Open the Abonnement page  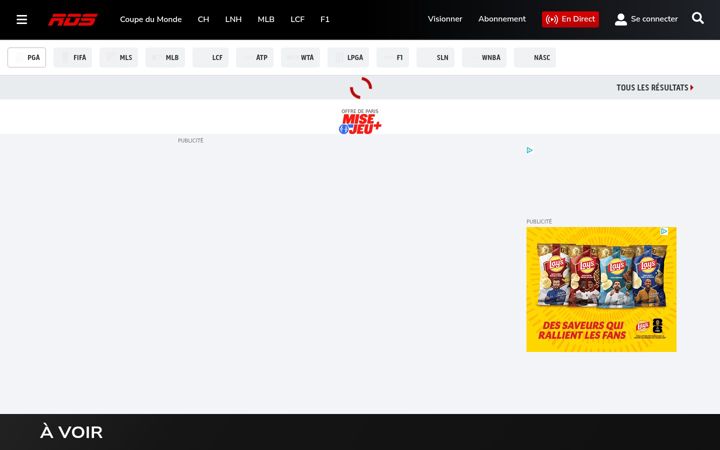[x=502, y=19]
